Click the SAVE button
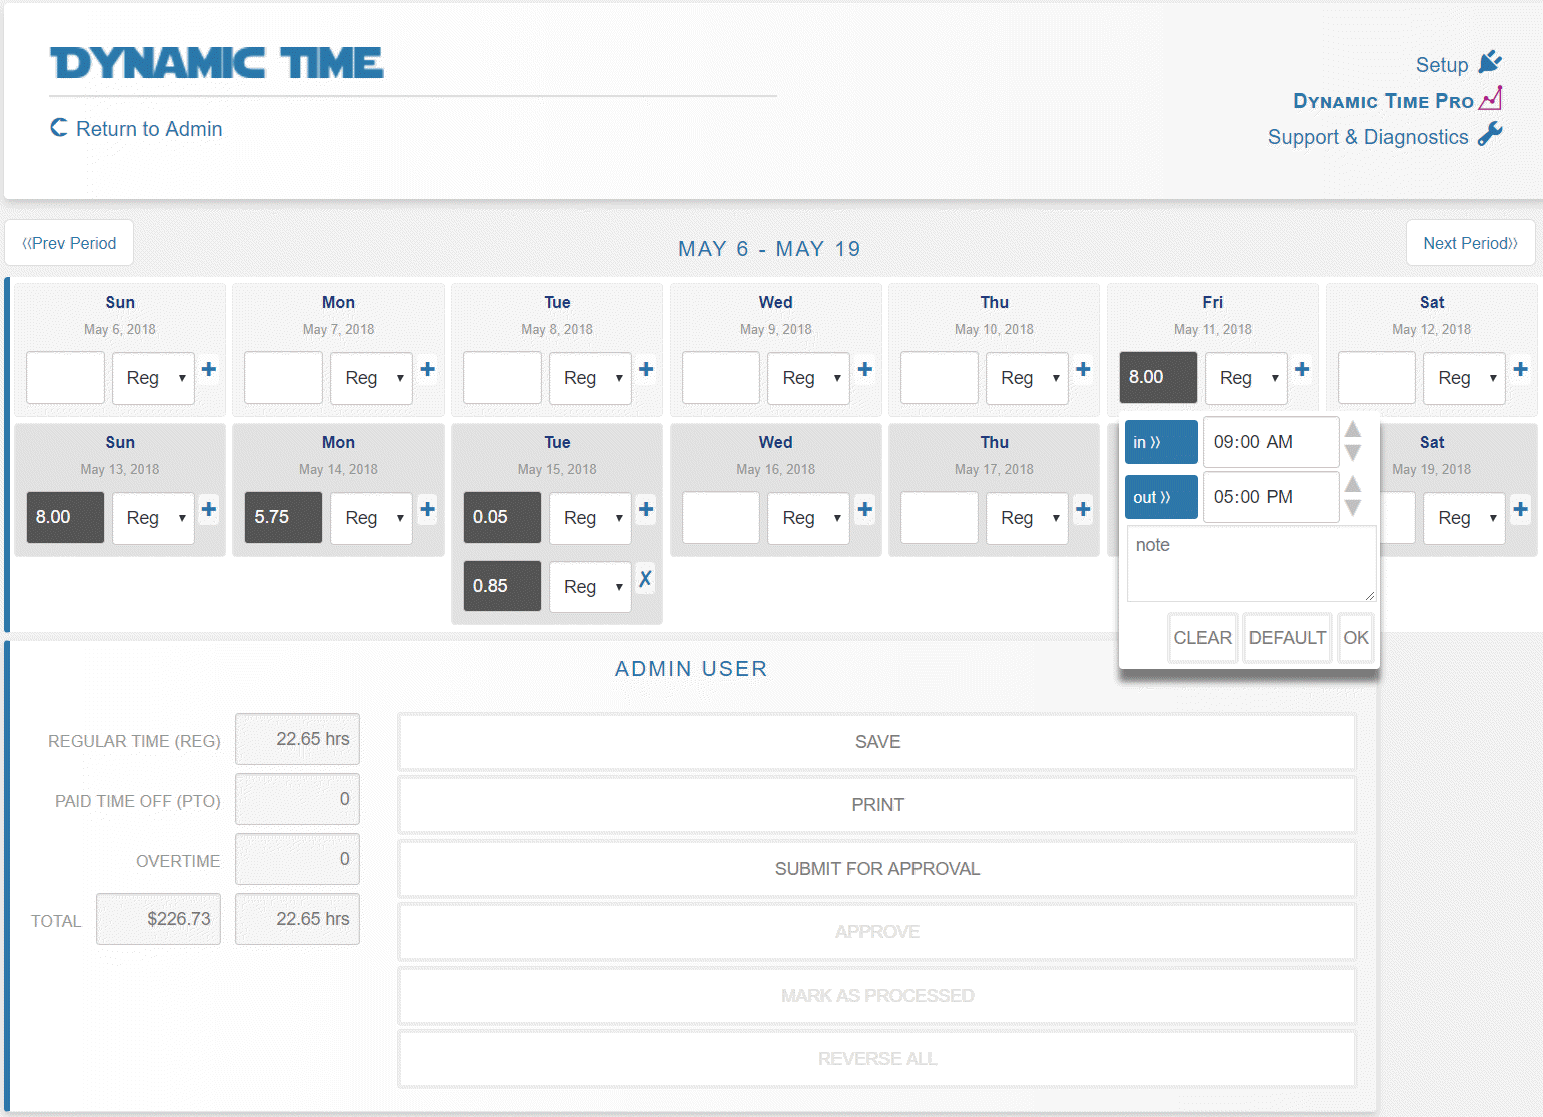This screenshot has height=1117, width=1543. pos(877,742)
